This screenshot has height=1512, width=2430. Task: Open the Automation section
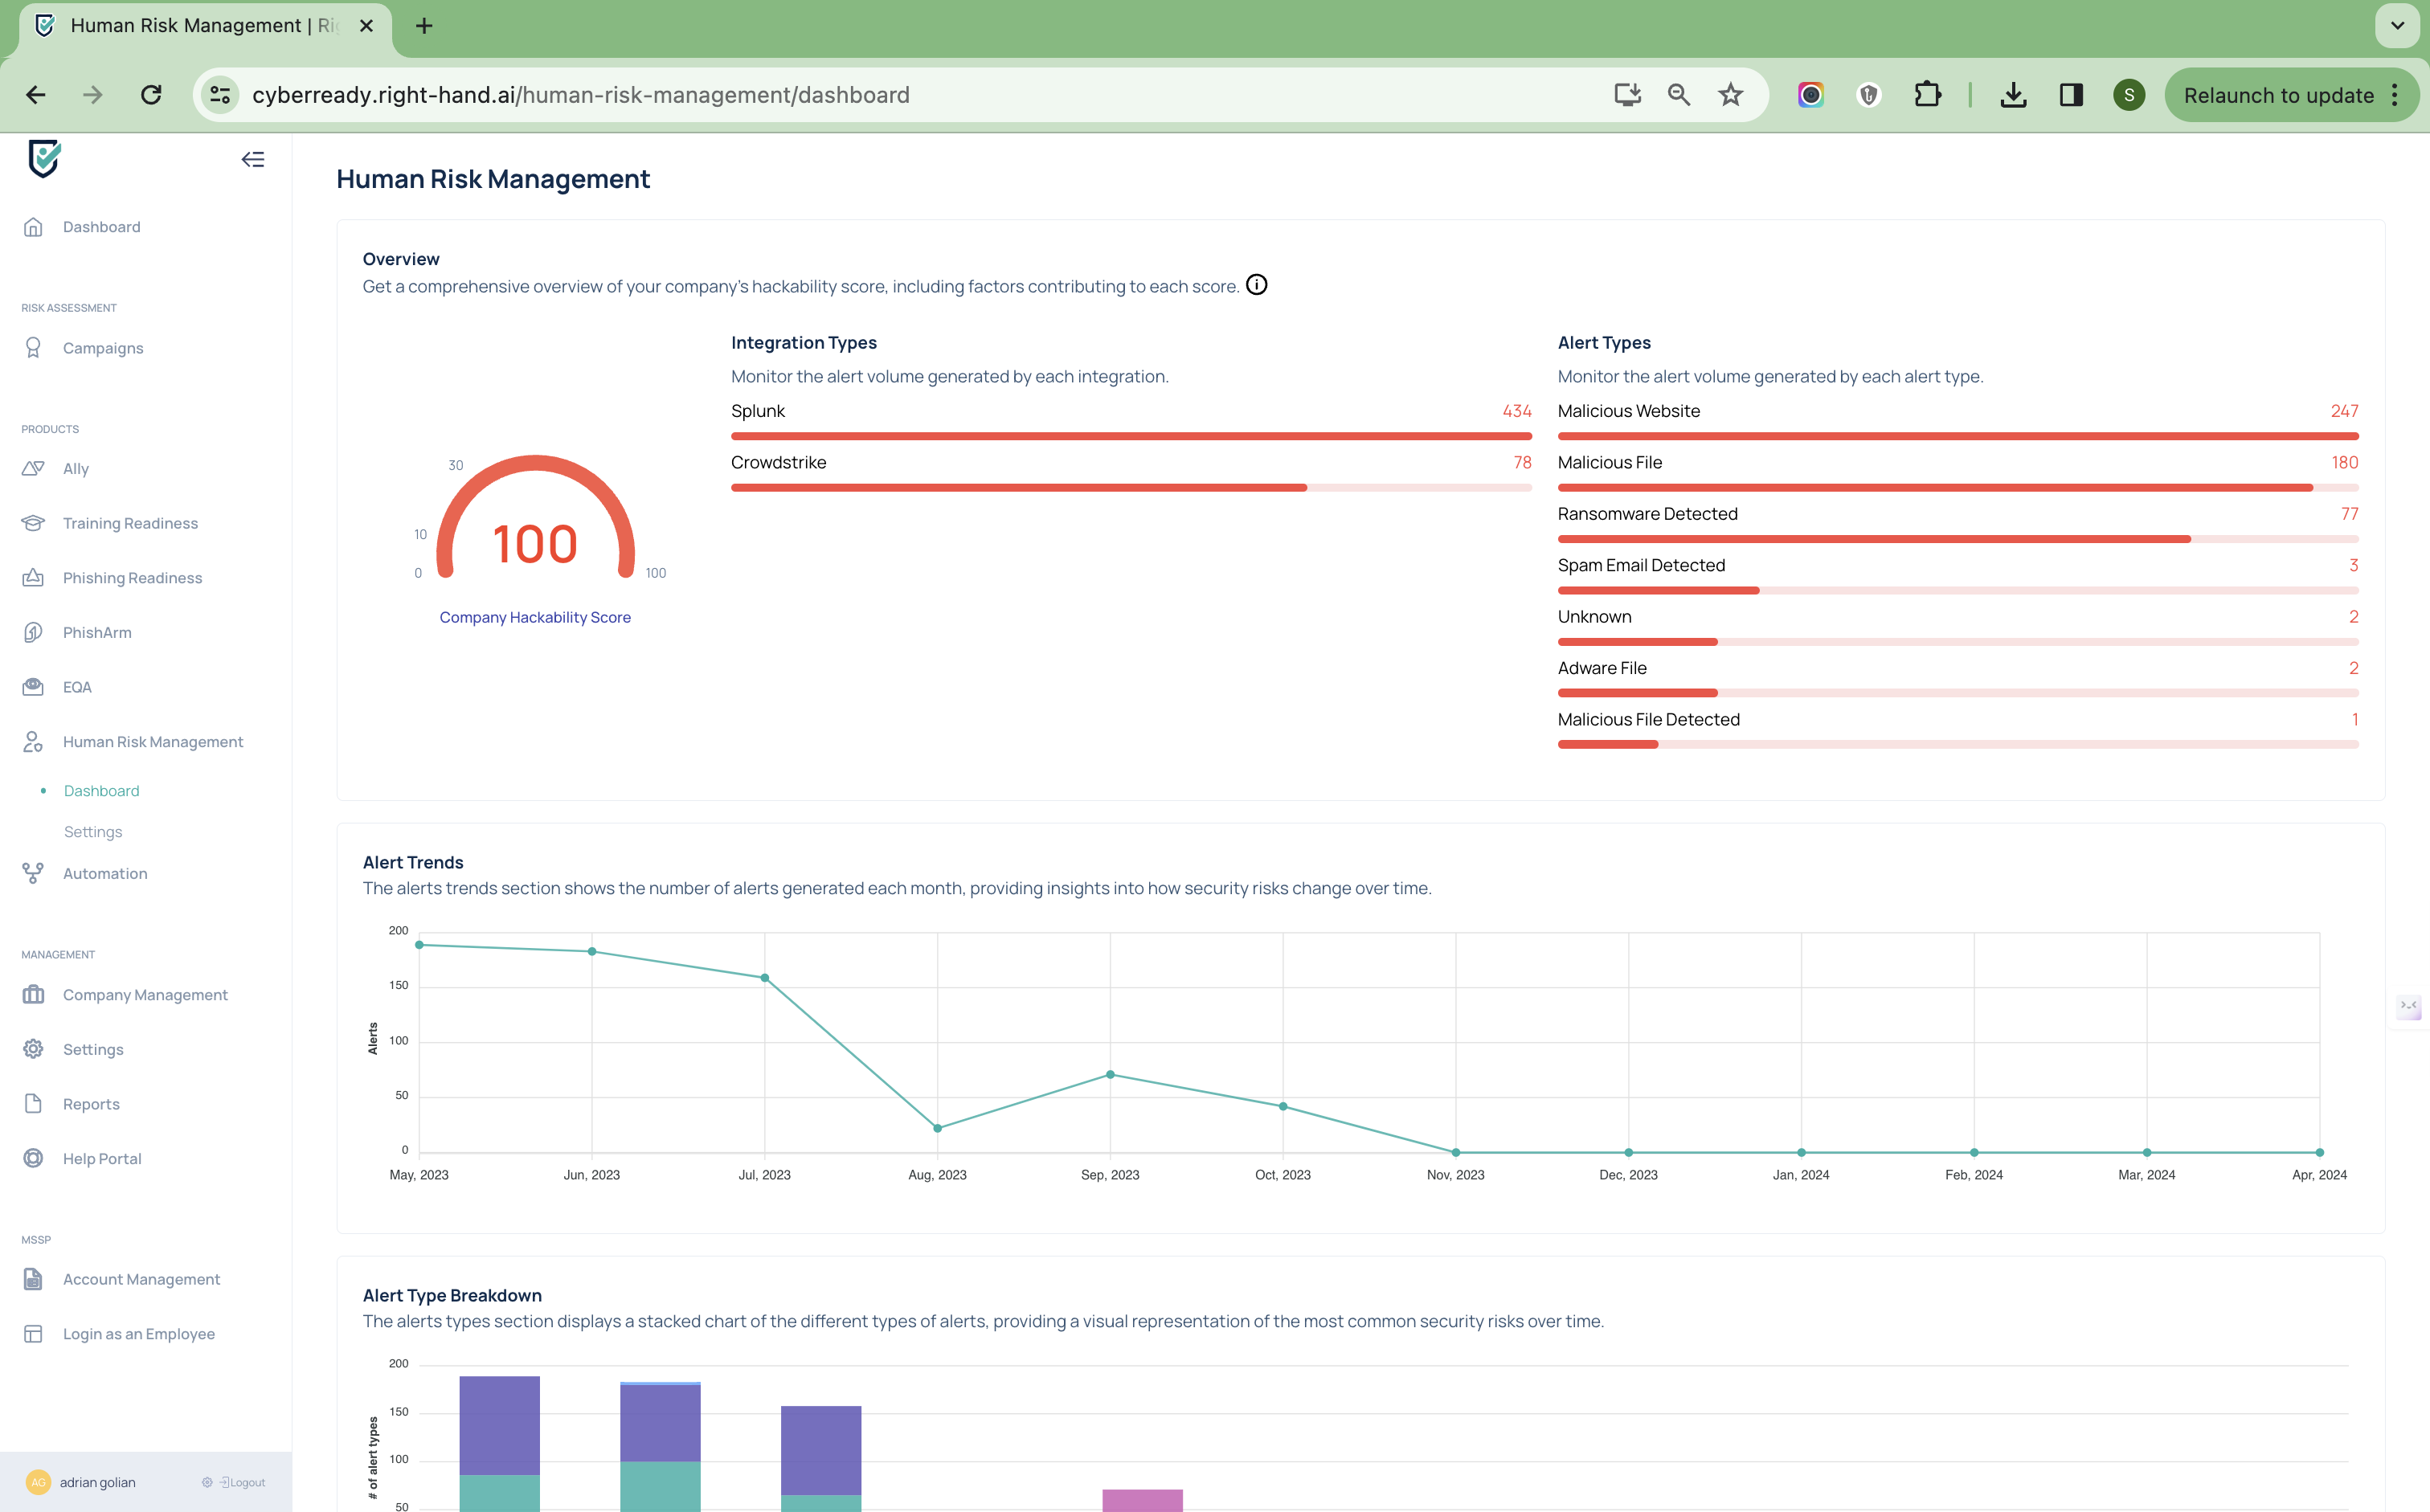point(105,874)
